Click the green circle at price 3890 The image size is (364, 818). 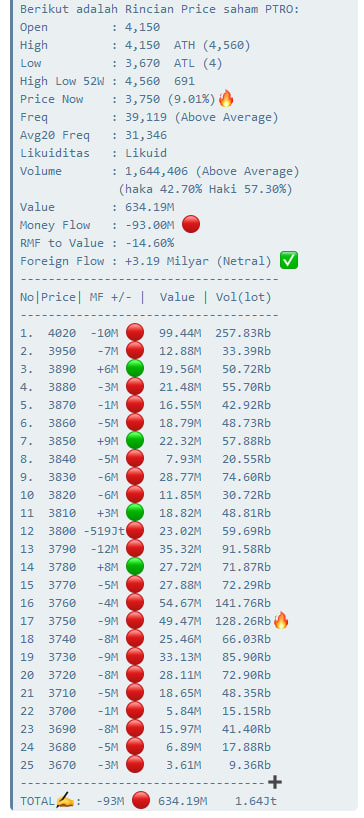coord(135,368)
